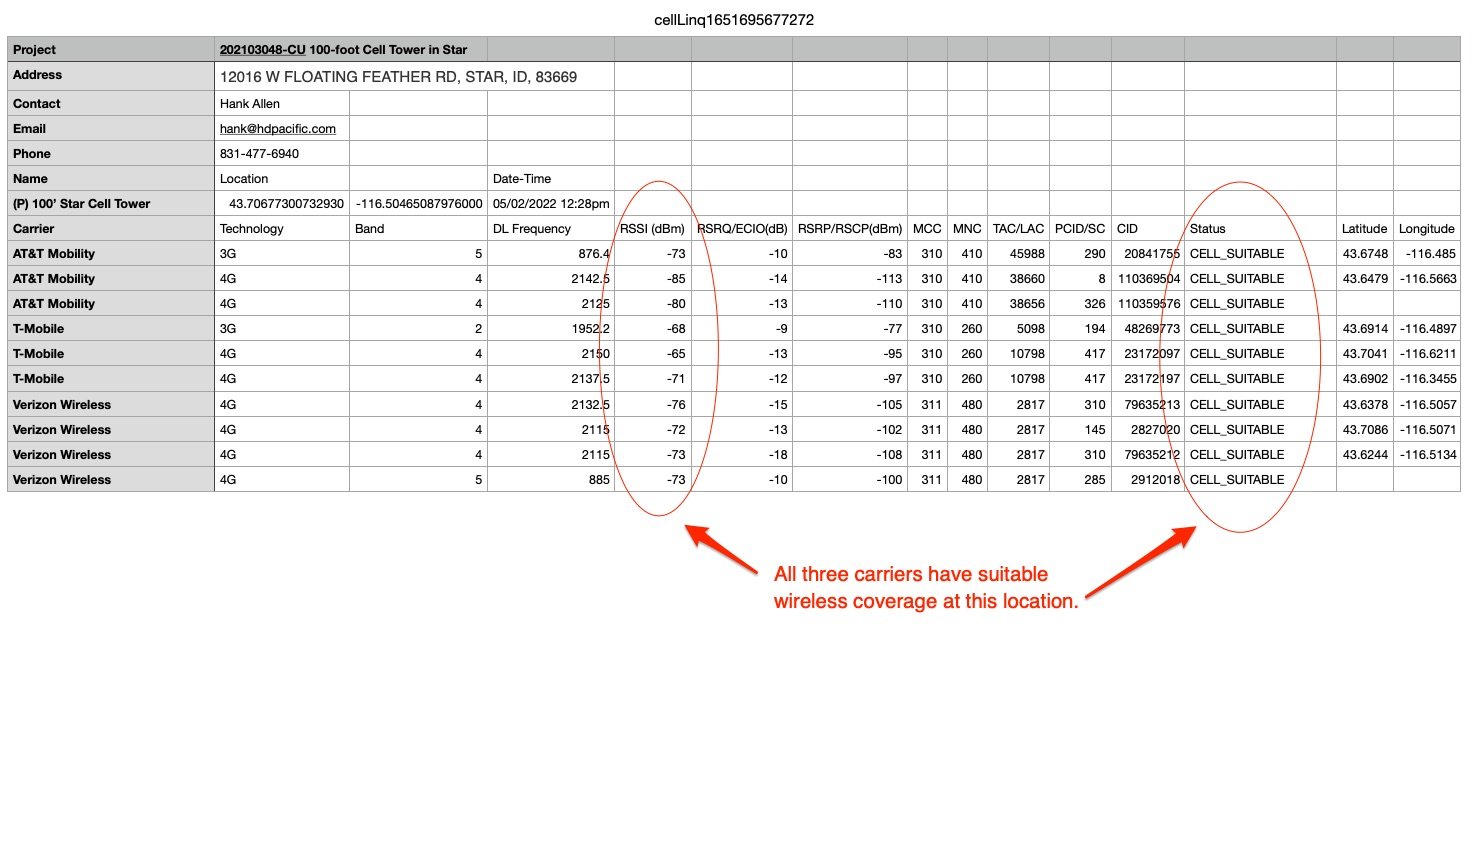The width and height of the screenshot is (1477, 858).
Task: Select RSSI value -68 cell
Action: click(653, 328)
